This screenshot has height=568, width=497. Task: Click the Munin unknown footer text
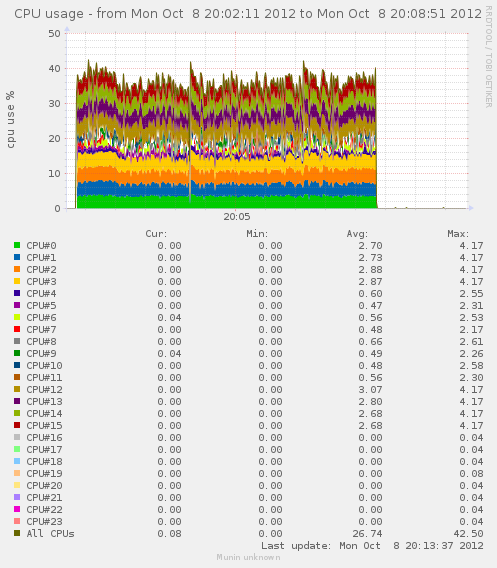[248, 557]
